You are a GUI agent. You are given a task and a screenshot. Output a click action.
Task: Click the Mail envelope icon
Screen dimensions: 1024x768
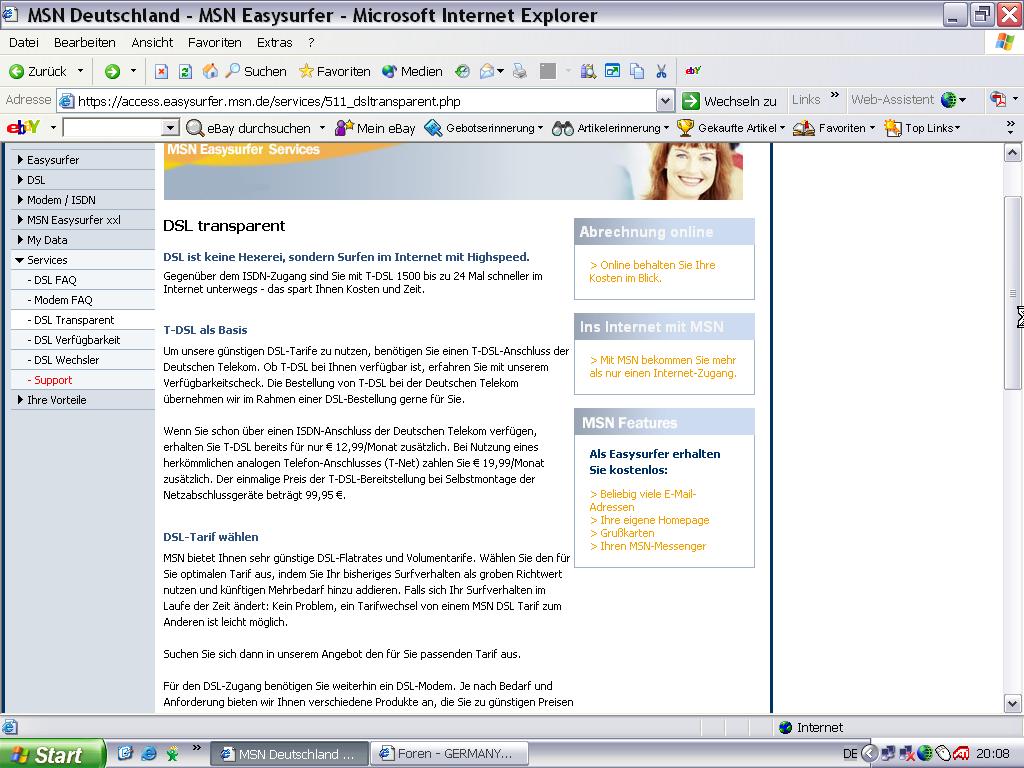(x=487, y=71)
